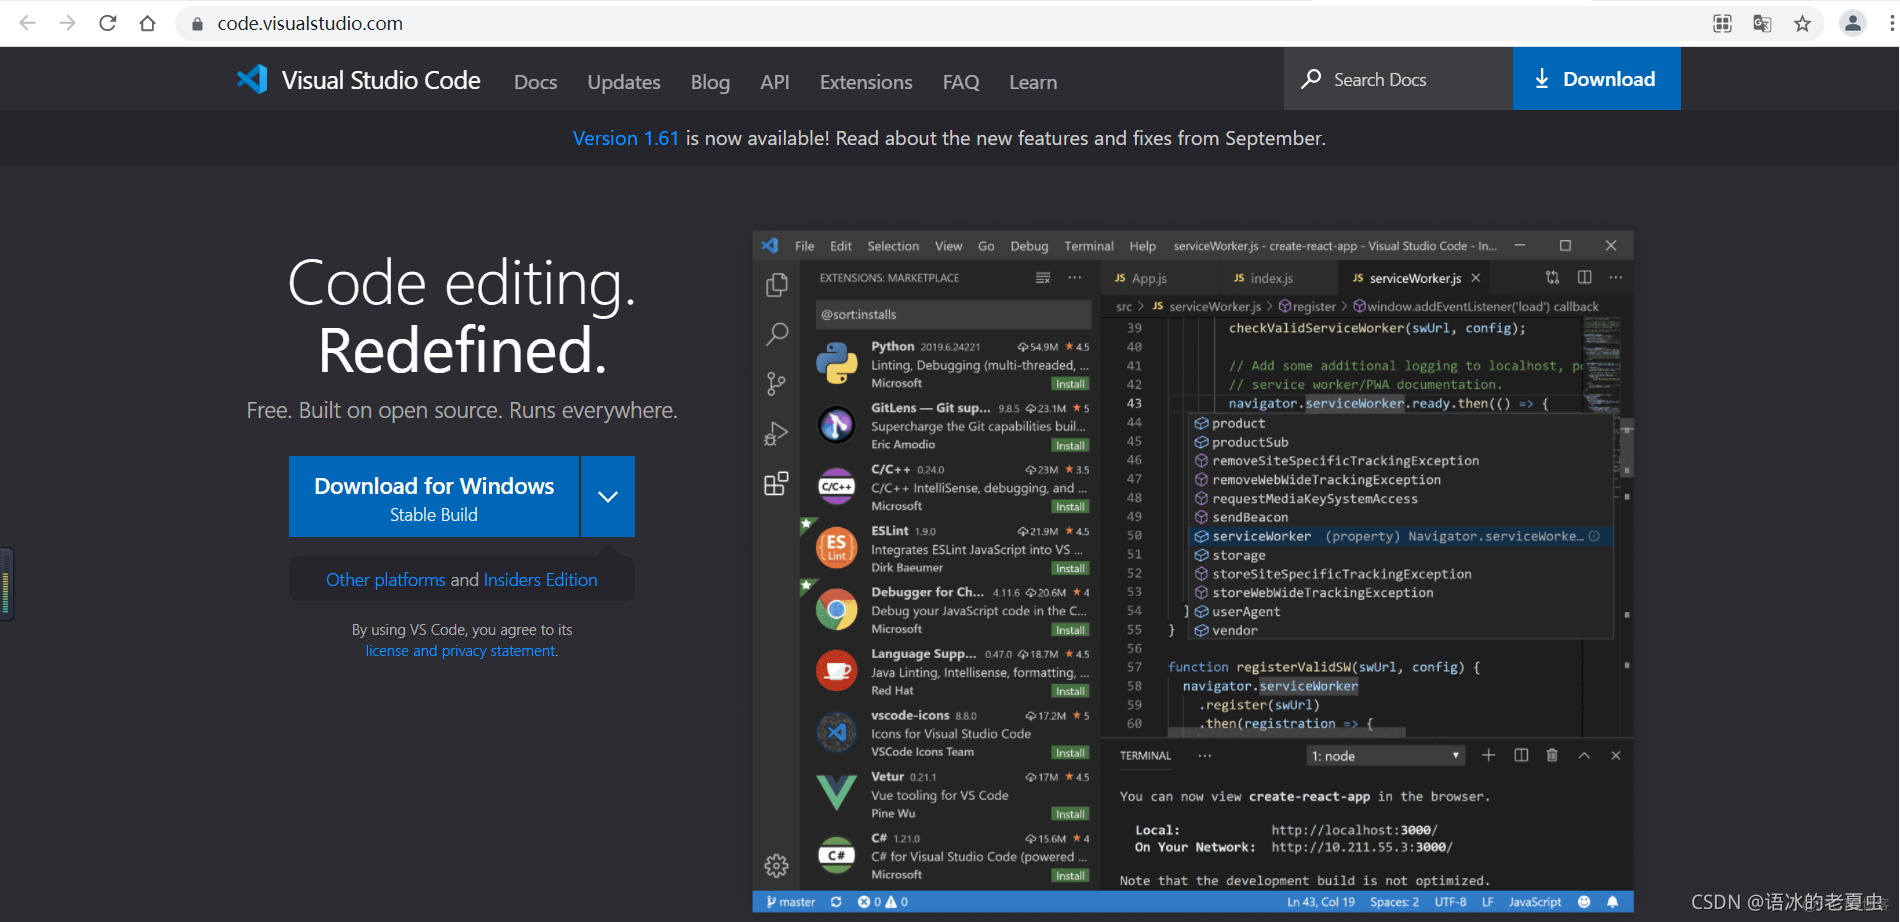Reload the page with refresh icon
Image resolution: width=1900 pixels, height=922 pixels.
point(107,23)
